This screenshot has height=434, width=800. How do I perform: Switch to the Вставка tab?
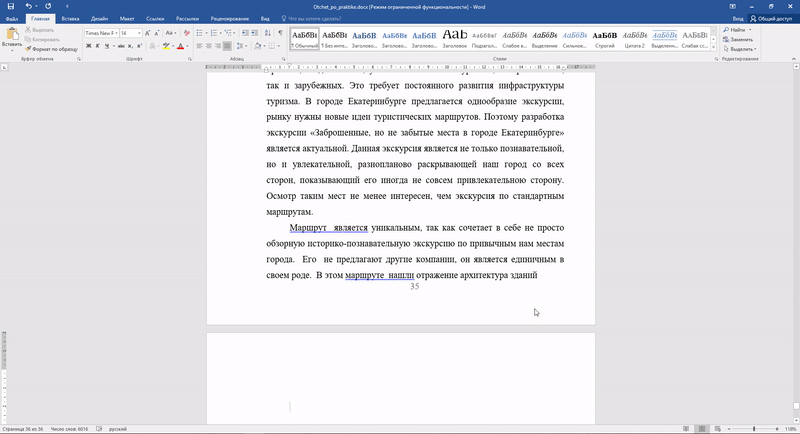coord(70,19)
